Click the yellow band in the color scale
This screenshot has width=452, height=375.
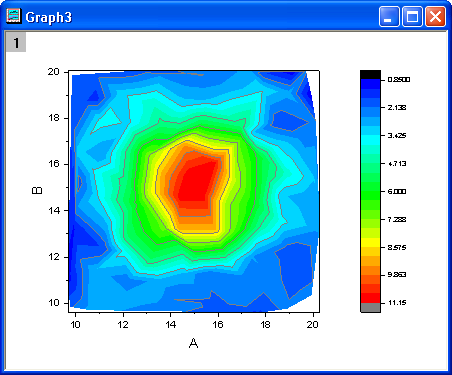pyautogui.click(x=370, y=242)
